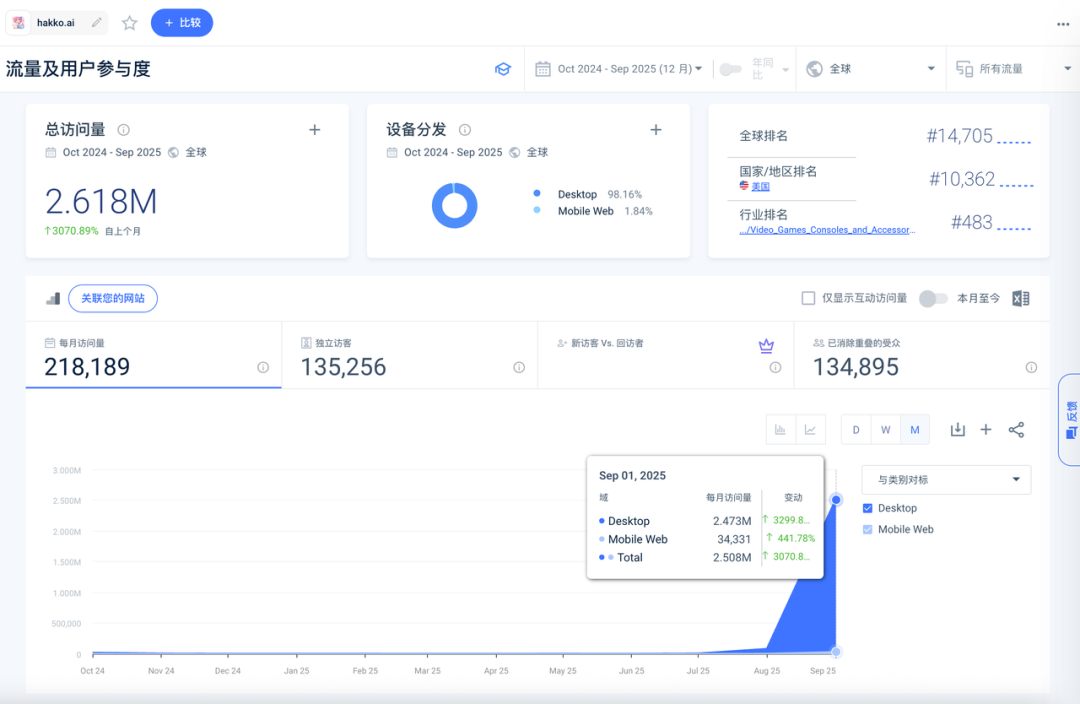1080x704 pixels.
Task: Switch to the bar chart view icon
Action: point(780,430)
